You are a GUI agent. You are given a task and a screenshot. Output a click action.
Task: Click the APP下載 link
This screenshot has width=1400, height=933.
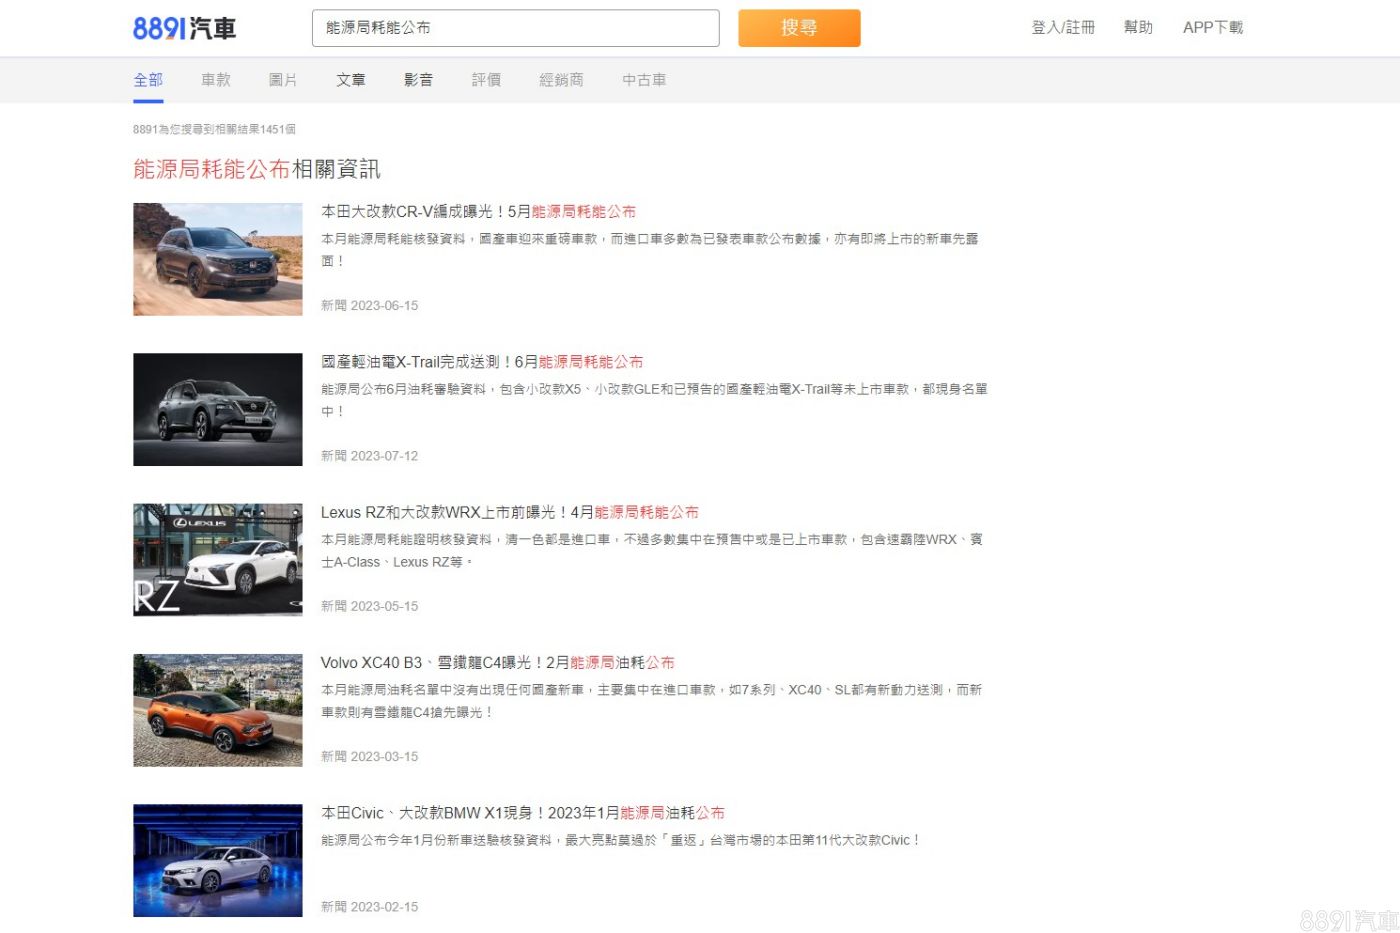[x=1212, y=28]
